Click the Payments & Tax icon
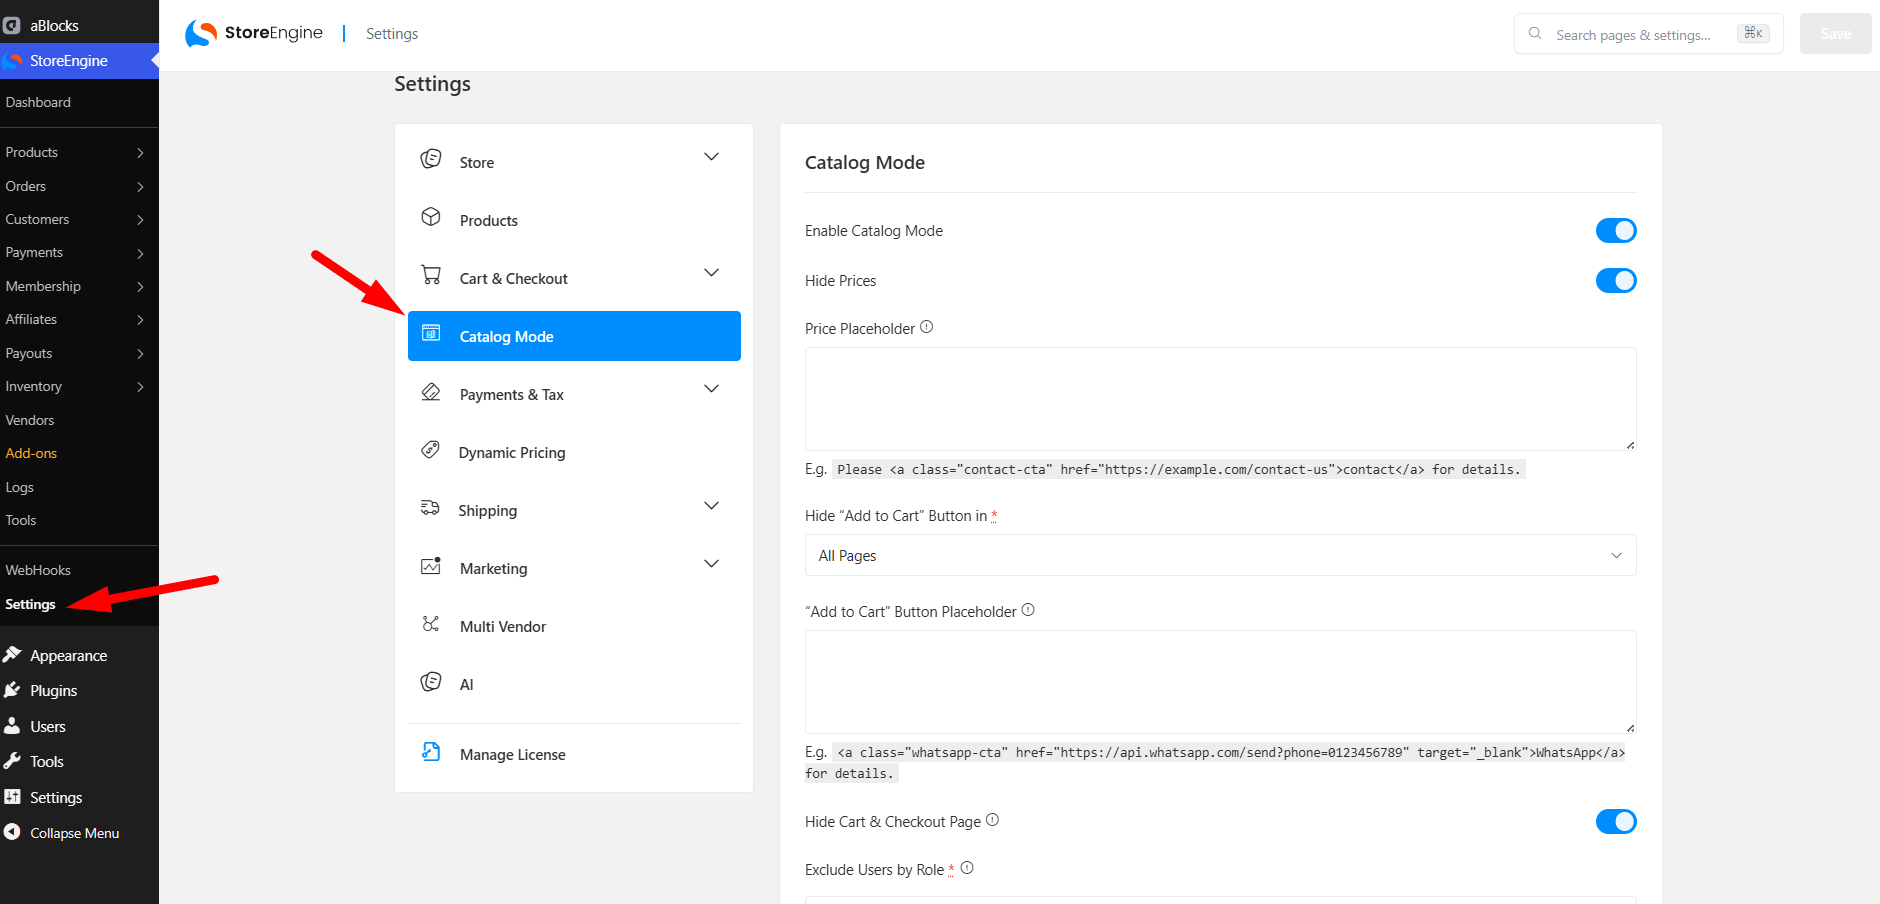The image size is (1880, 904). point(431,392)
